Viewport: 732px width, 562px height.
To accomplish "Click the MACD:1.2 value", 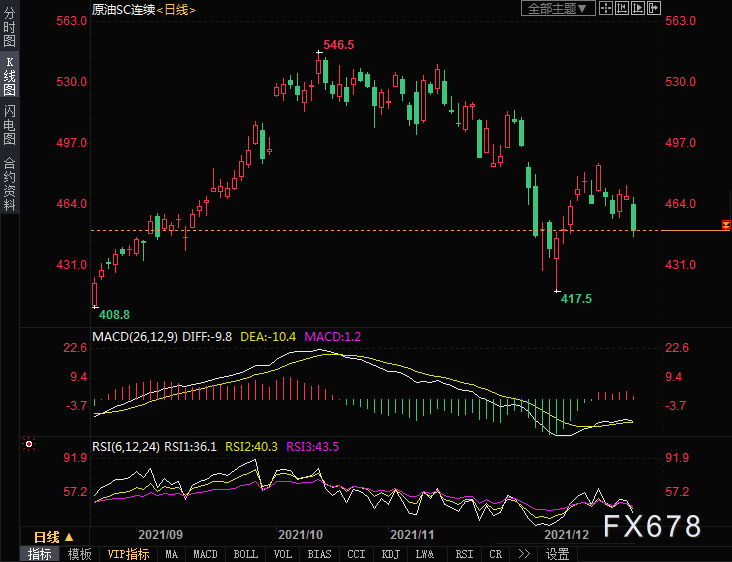I will 332,337.
